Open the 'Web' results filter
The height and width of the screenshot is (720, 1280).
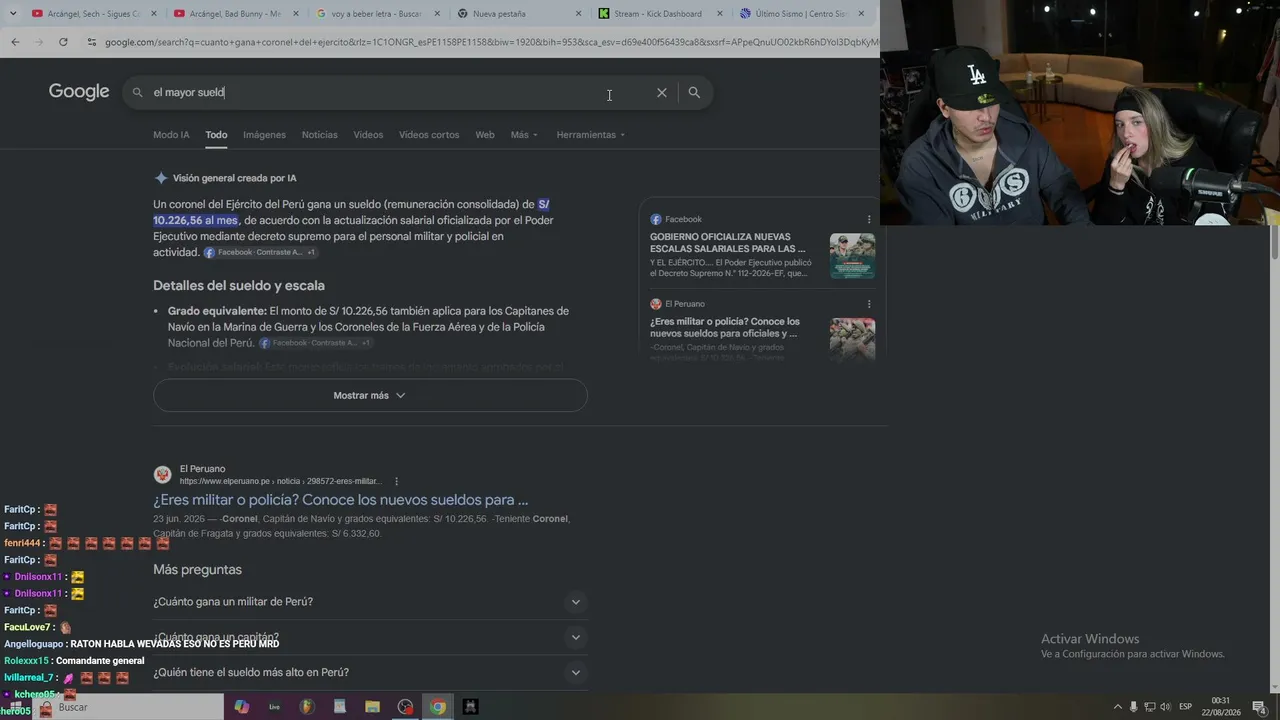pos(485,135)
